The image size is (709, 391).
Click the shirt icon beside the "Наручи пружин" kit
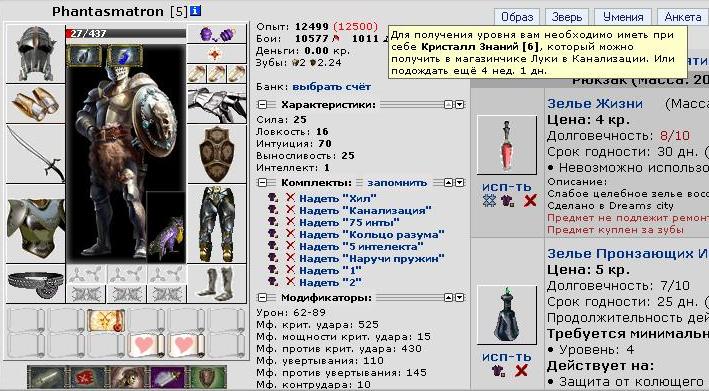273,258
